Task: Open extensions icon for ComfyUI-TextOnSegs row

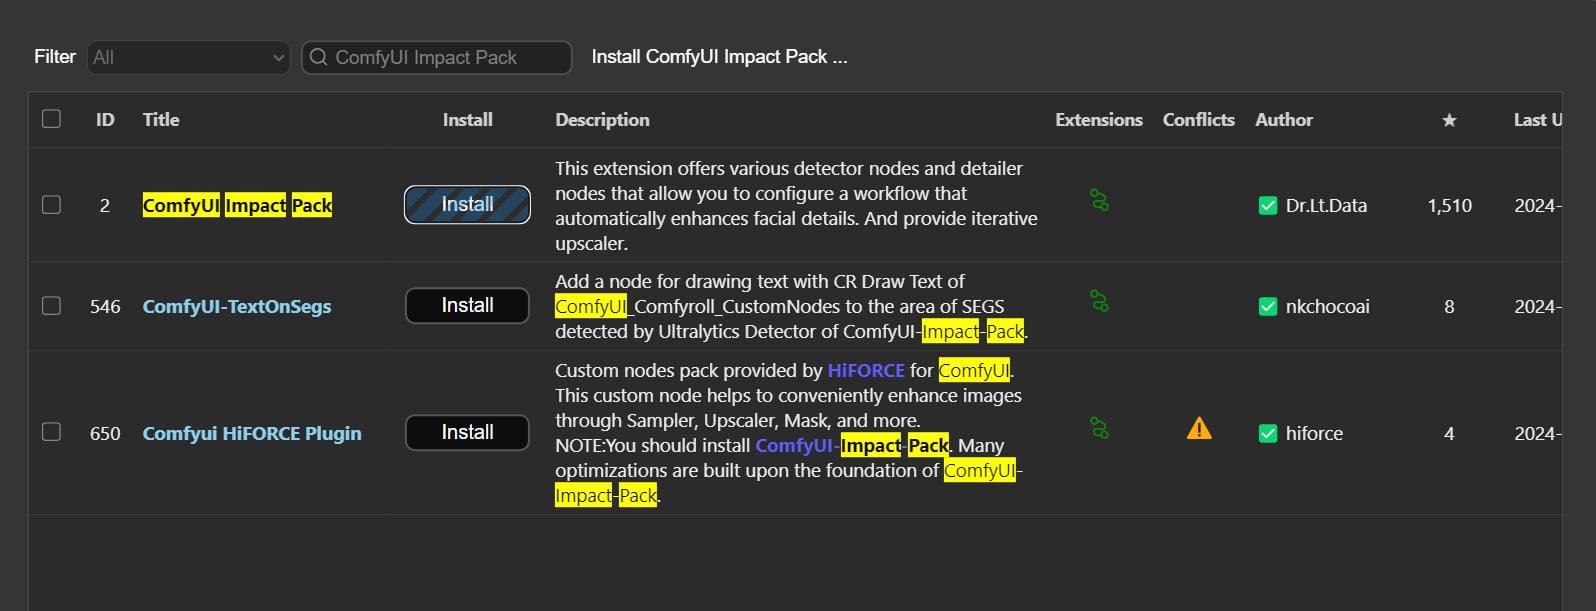Action: point(1099,301)
